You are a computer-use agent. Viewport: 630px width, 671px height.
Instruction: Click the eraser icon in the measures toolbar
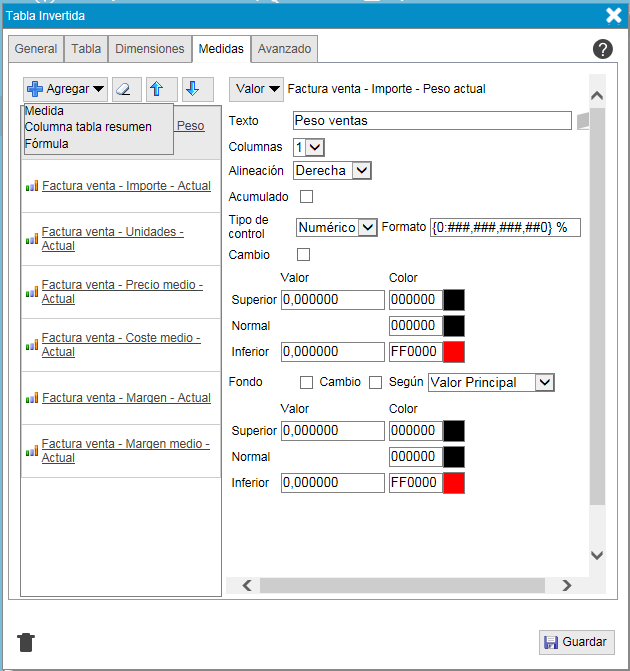(127, 89)
